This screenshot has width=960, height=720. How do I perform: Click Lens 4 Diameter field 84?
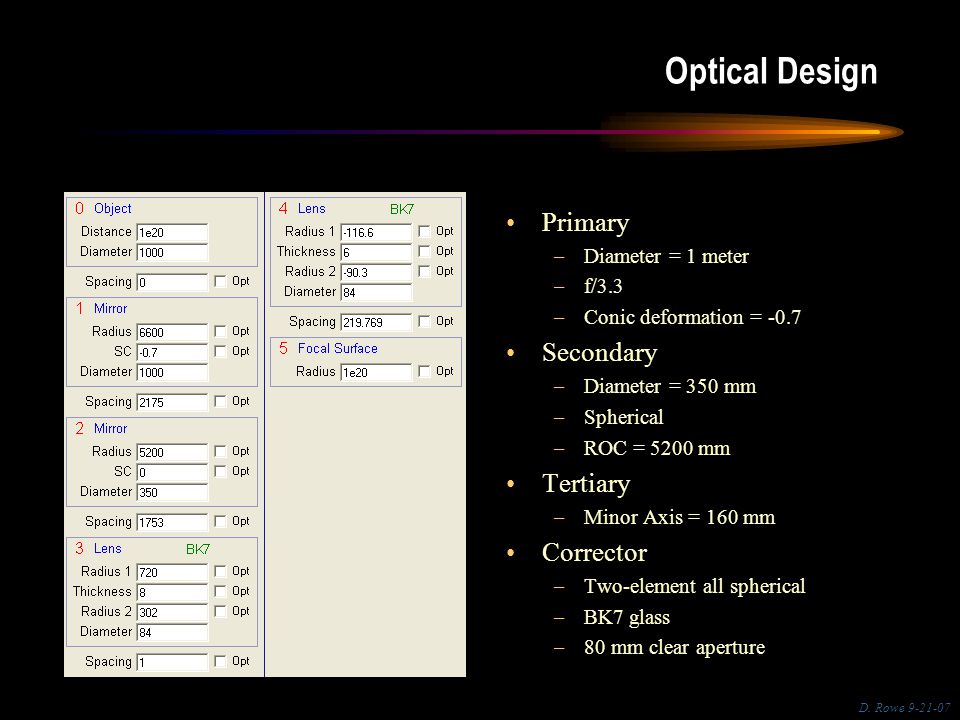[376, 292]
